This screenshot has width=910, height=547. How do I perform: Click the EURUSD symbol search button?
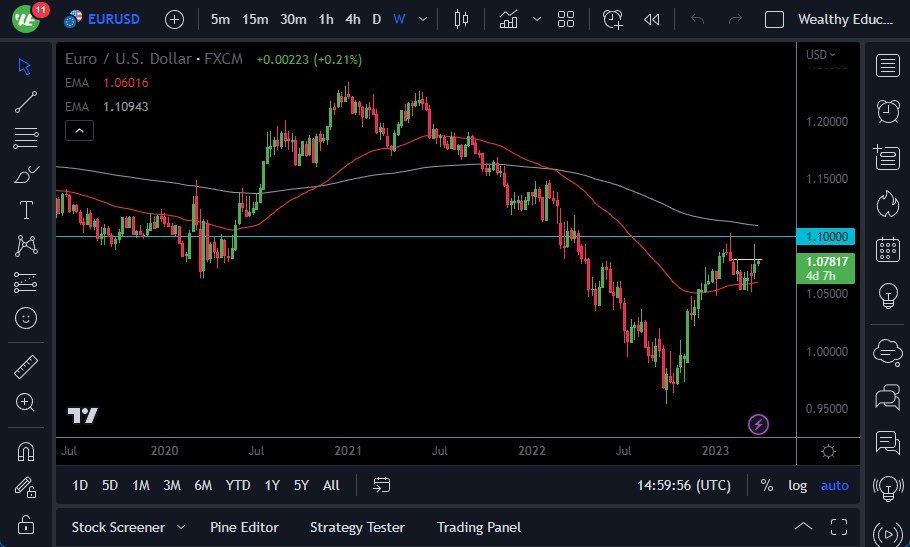coord(101,19)
